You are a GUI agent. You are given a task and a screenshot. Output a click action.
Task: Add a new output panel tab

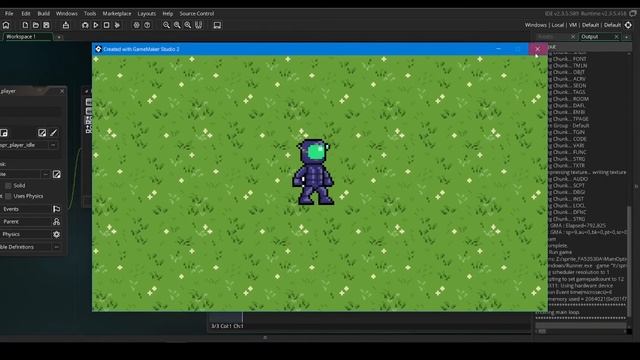click(627, 37)
